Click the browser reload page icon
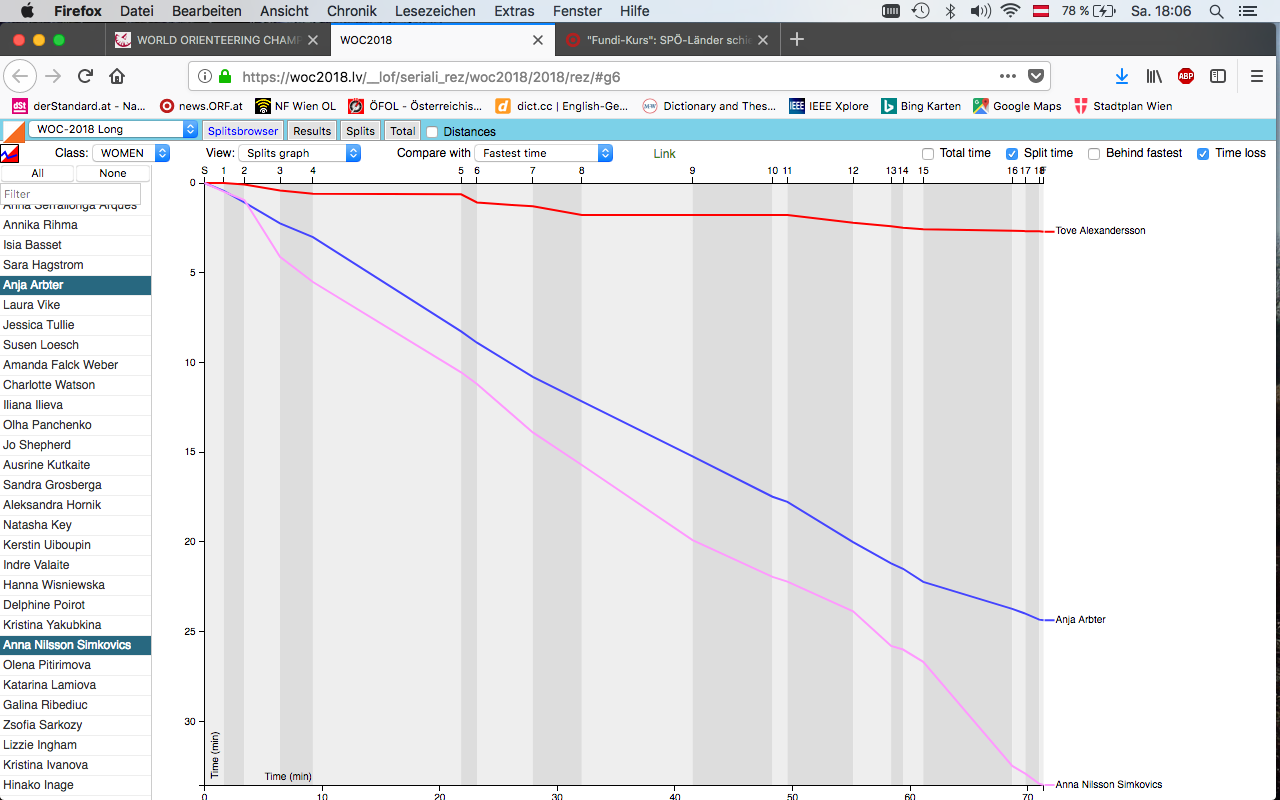 (x=86, y=76)
